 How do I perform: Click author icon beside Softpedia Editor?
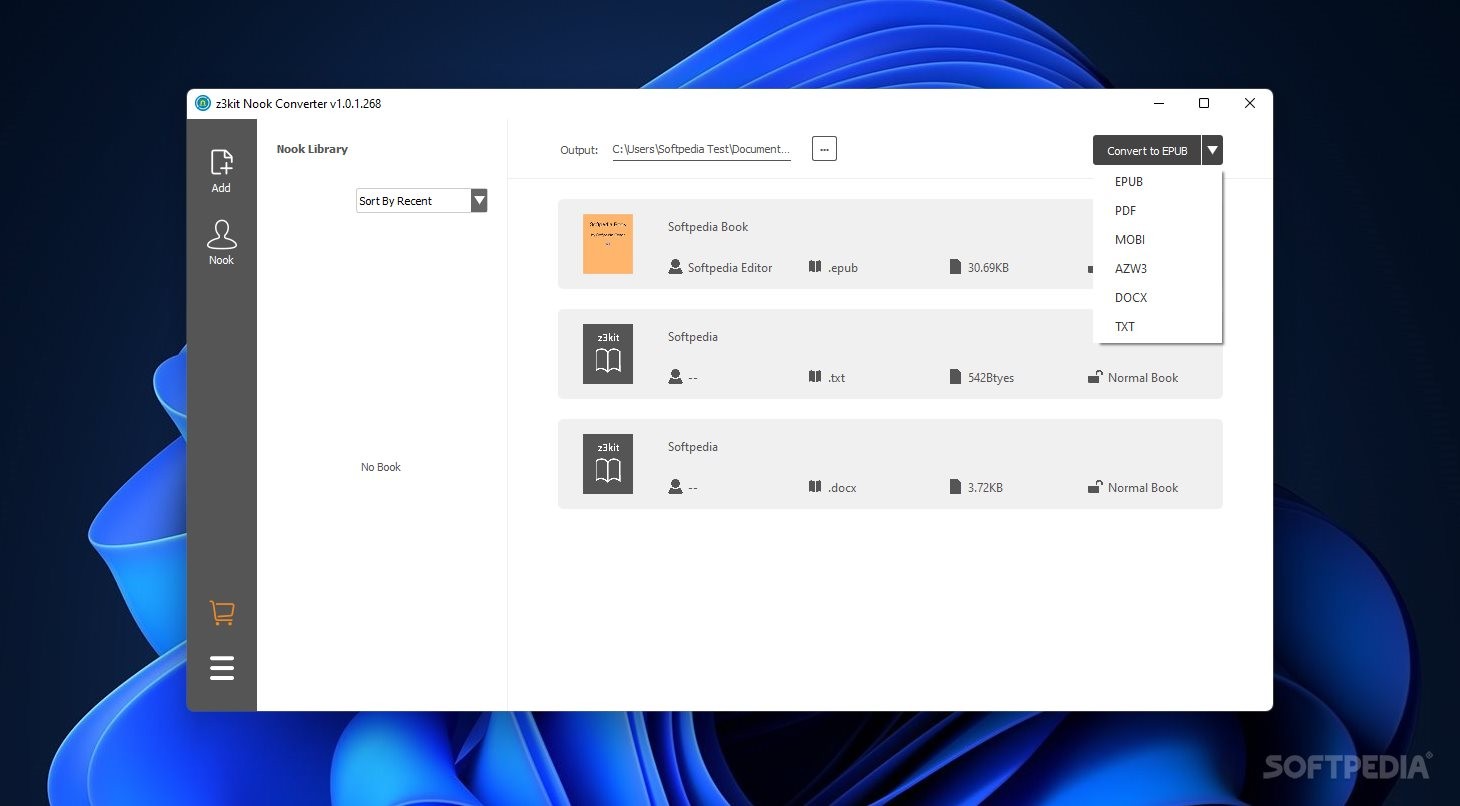(675, 267)
